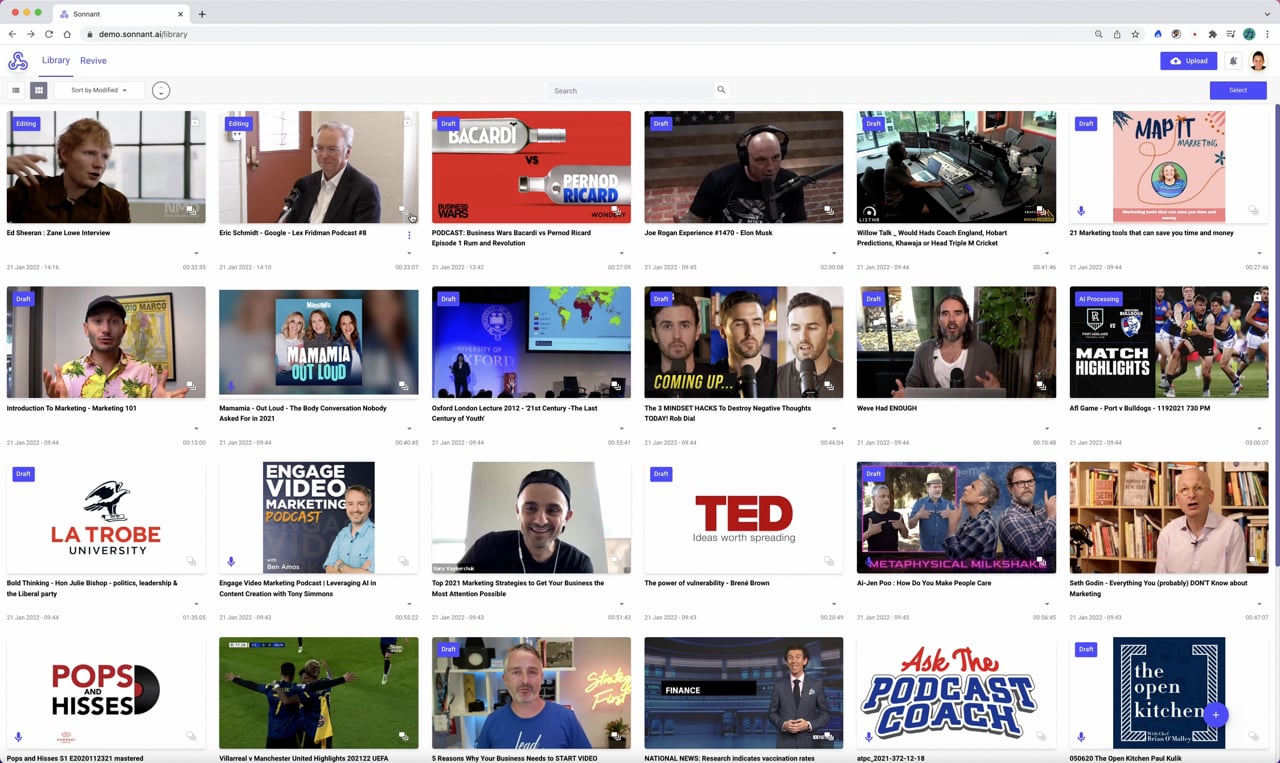Open the Metaphysical Milkshake thumbnail

[956, 517]
